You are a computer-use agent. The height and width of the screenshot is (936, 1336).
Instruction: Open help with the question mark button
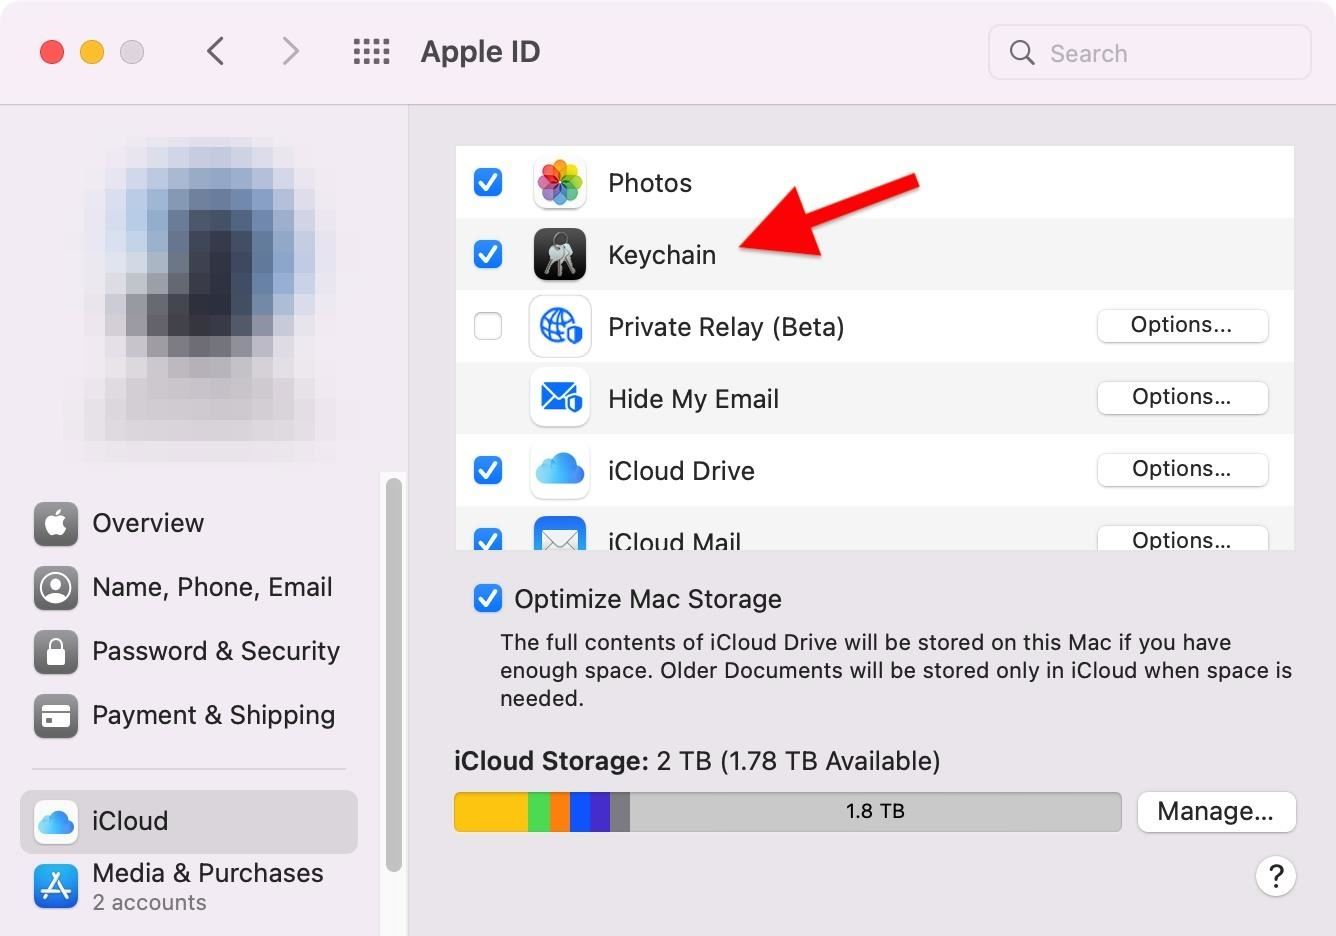[x=1276, y=876]
